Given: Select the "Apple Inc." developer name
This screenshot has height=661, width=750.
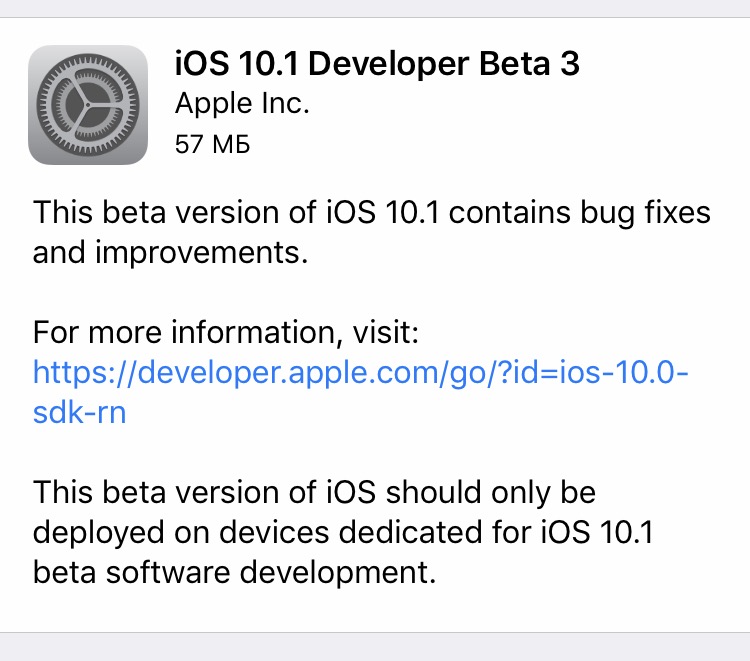Looking at the screenshot, I should [x=242, y=102].
